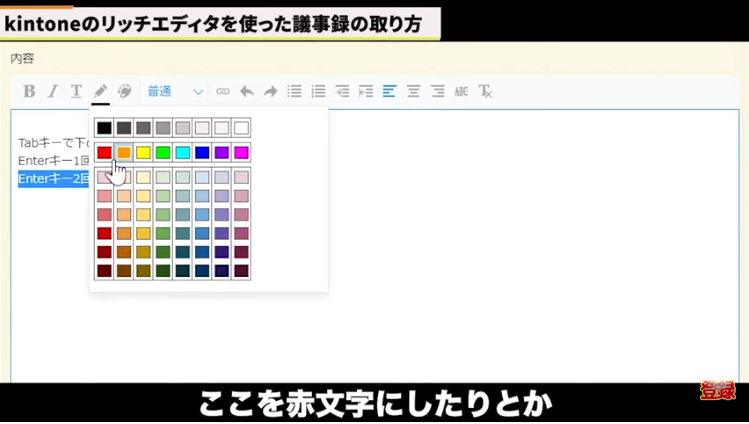Insert a hyperlink with the chain icon

coord(223,91)
